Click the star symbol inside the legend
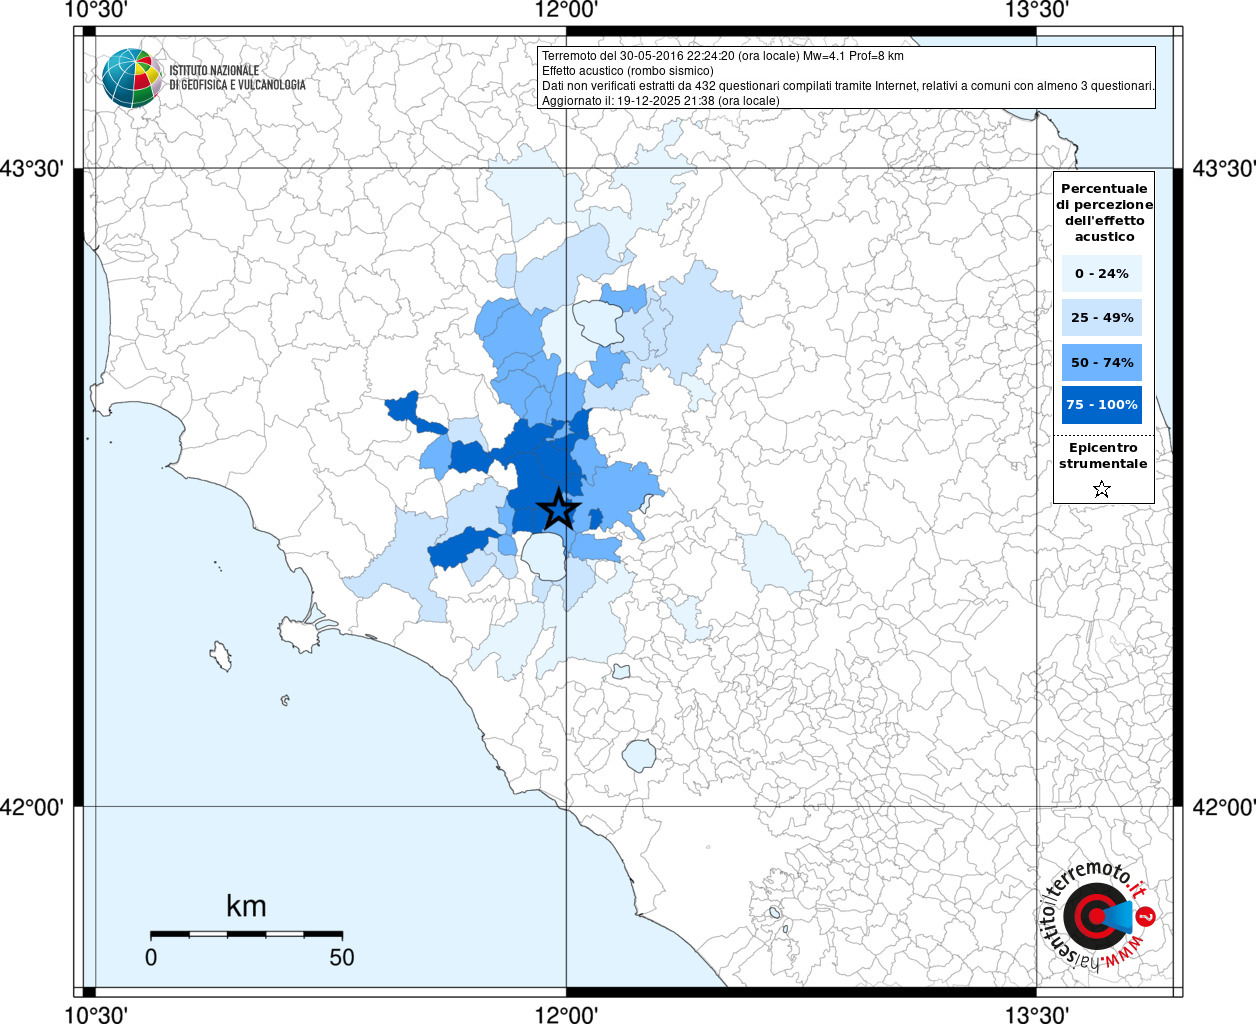Viewport: 1256px width, 1024px height. tap(1102, 489)
